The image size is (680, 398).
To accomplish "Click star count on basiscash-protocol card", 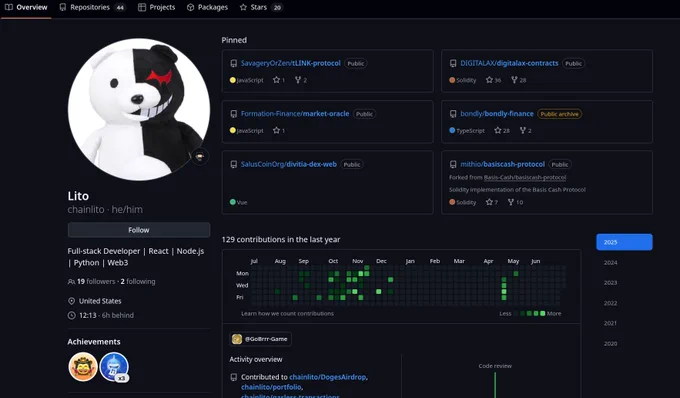I will (x=492, y=202).
